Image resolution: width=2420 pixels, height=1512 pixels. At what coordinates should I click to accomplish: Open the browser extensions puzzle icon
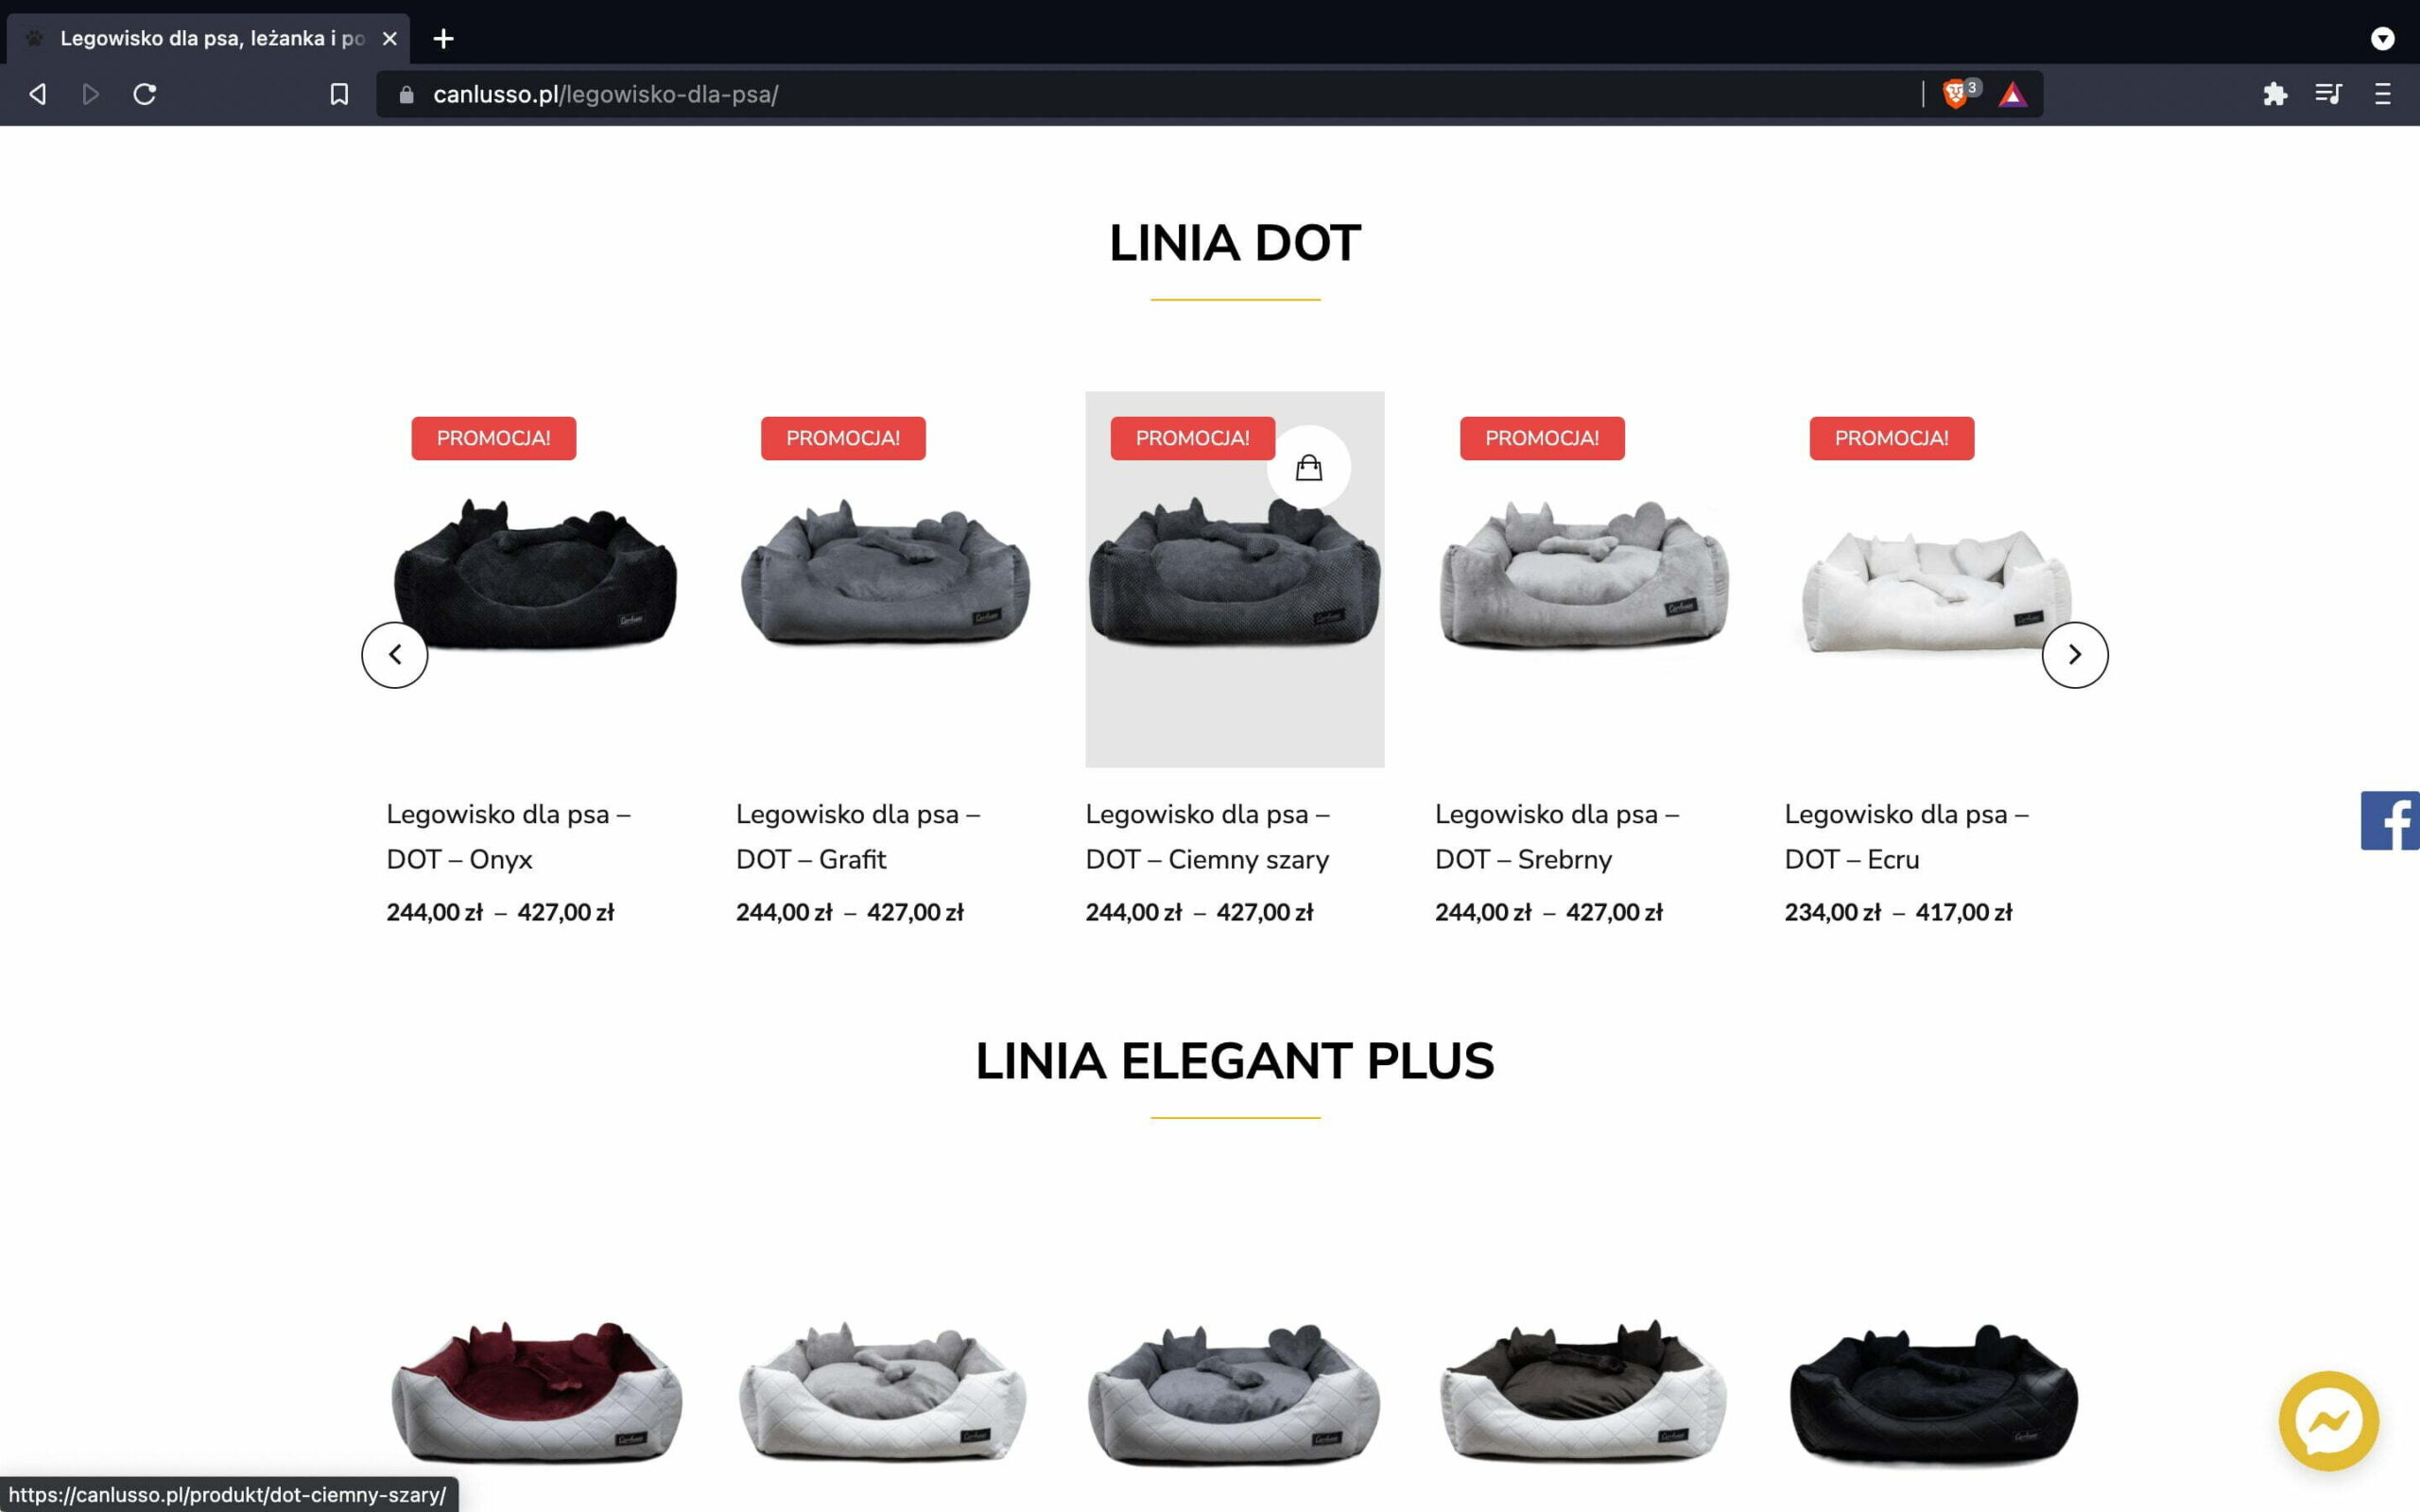2275,94
